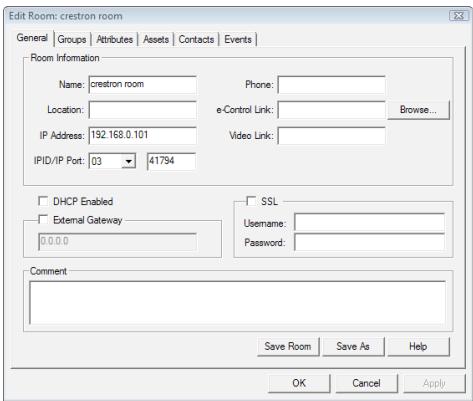Click the Location input field
This screenshot has height=401, width=473.
tap(143, 110)
